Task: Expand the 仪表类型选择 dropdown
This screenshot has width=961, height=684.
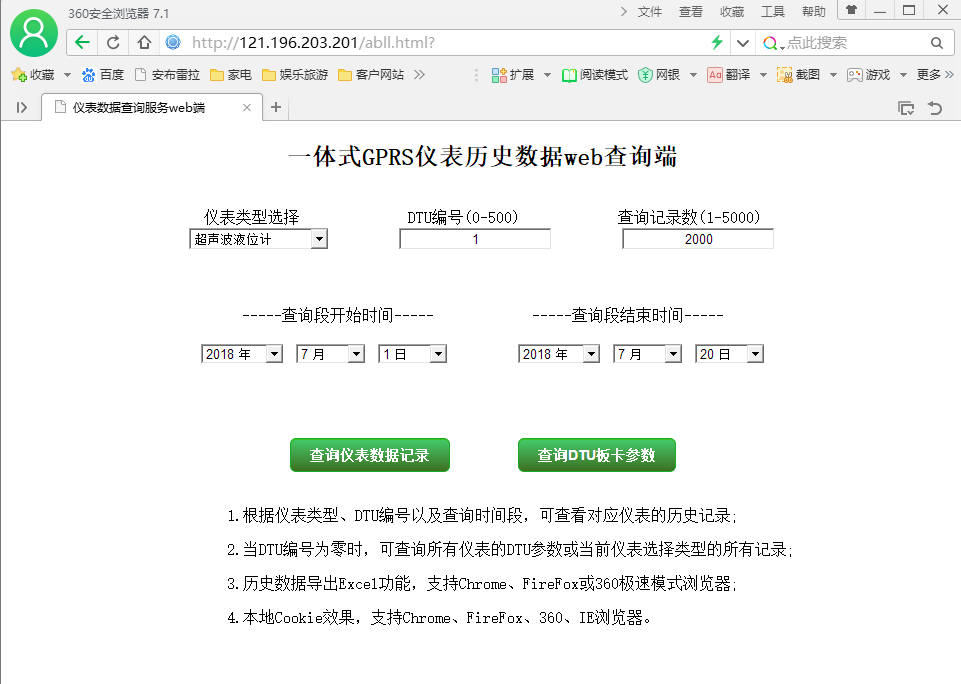Action: pos(258,239)
